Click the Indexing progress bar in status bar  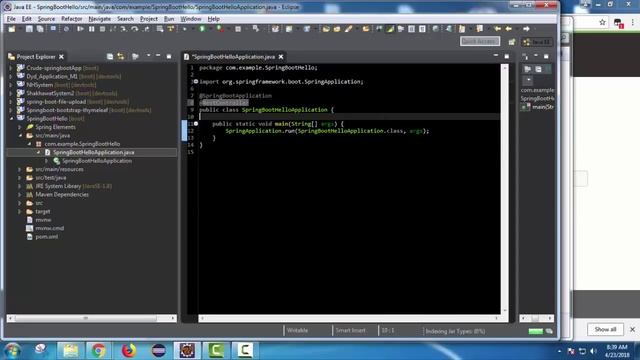(536, 331)
